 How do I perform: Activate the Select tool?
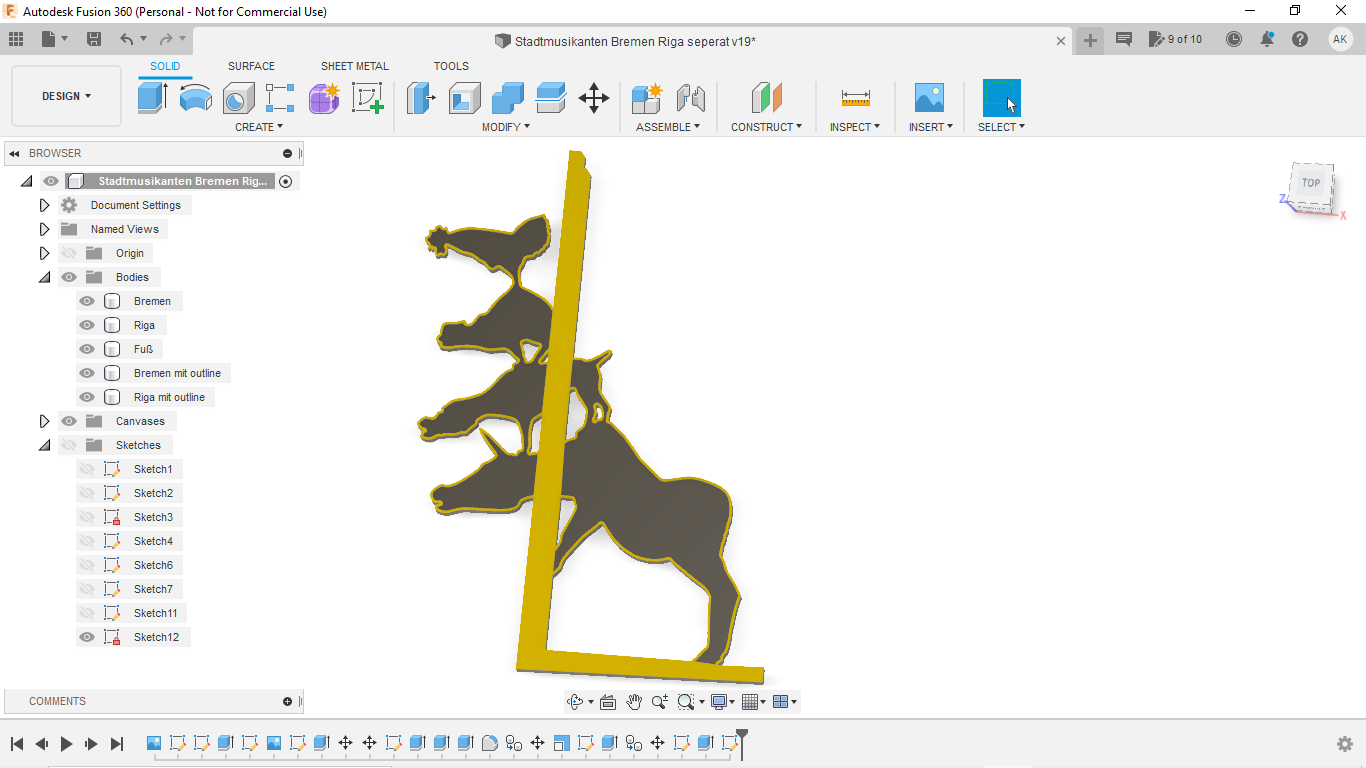1002,98
